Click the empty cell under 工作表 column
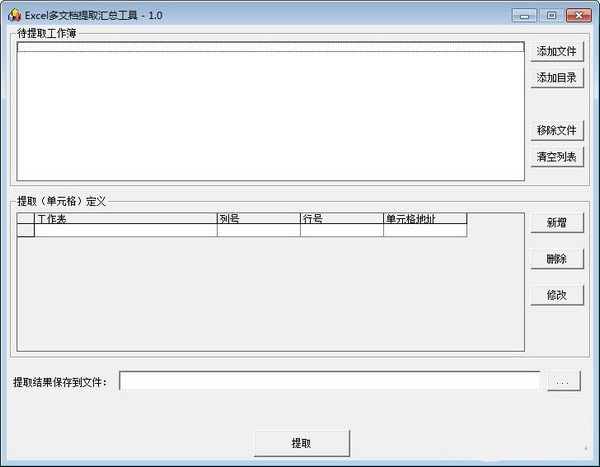This screenshot has width=600, height=467. [x=126, y=230]
